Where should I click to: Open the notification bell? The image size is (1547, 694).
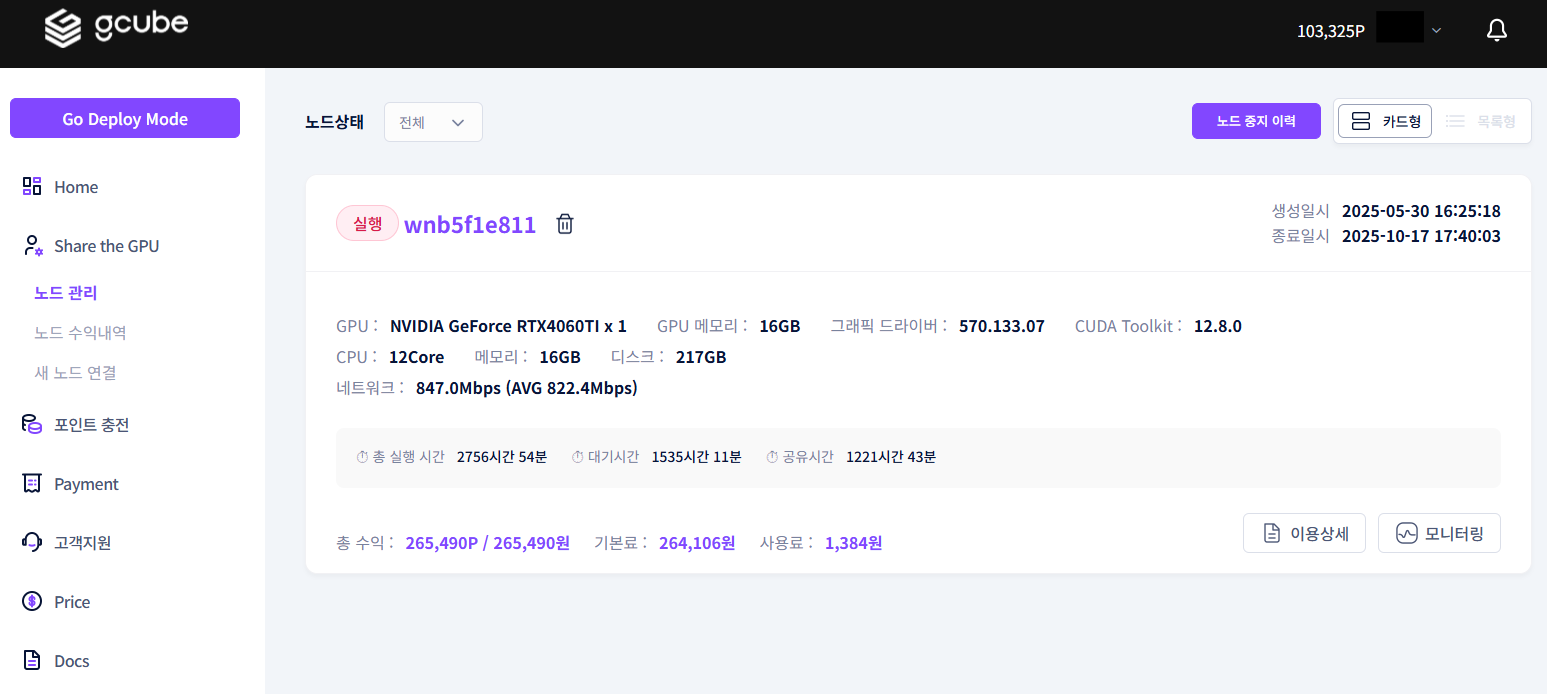1496,31
